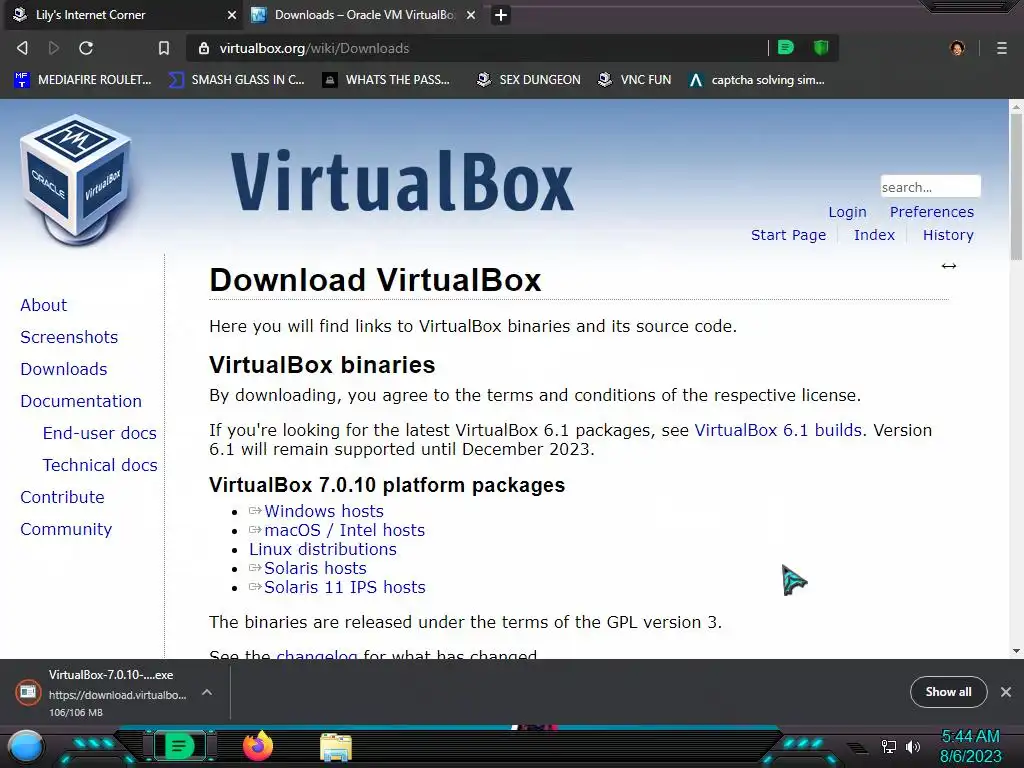Open Community in the sidebar

coord(66,529)
